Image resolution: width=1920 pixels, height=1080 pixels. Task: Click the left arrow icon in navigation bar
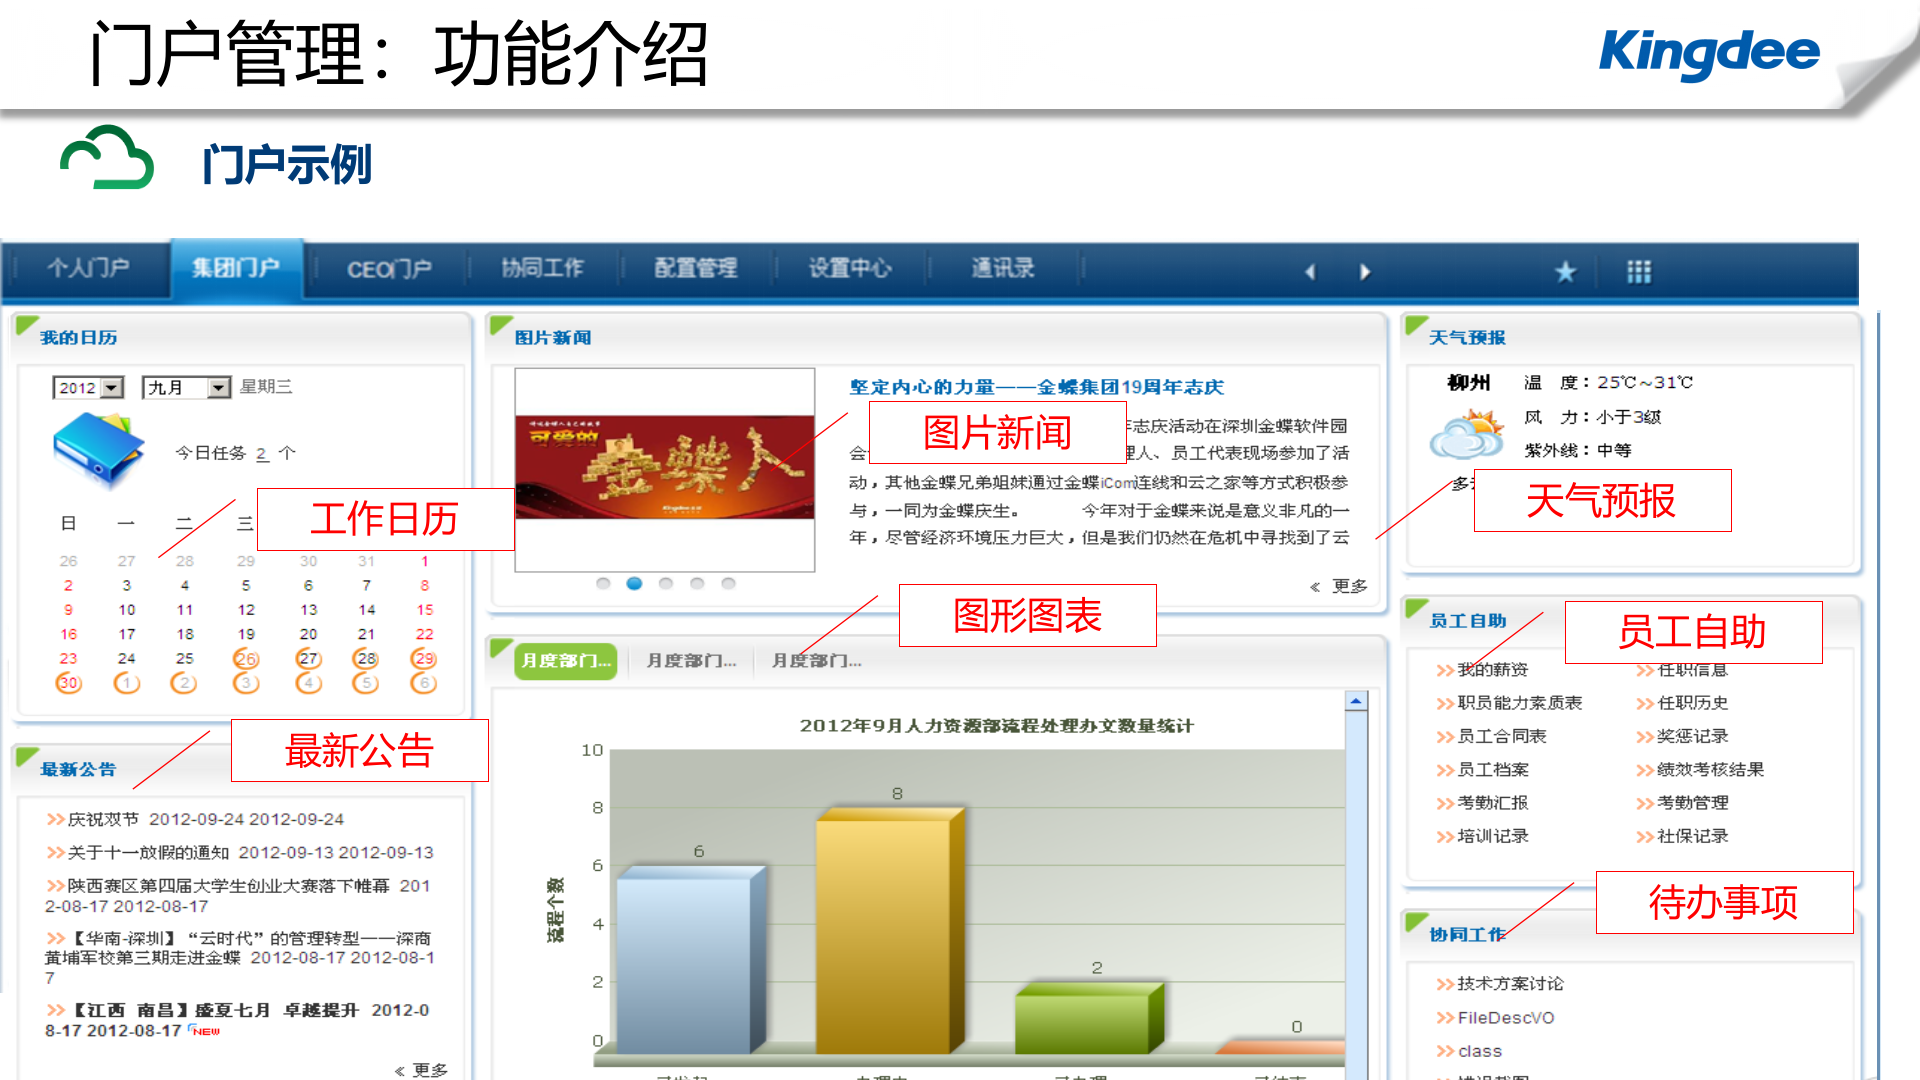click(x=1310, y=271)
